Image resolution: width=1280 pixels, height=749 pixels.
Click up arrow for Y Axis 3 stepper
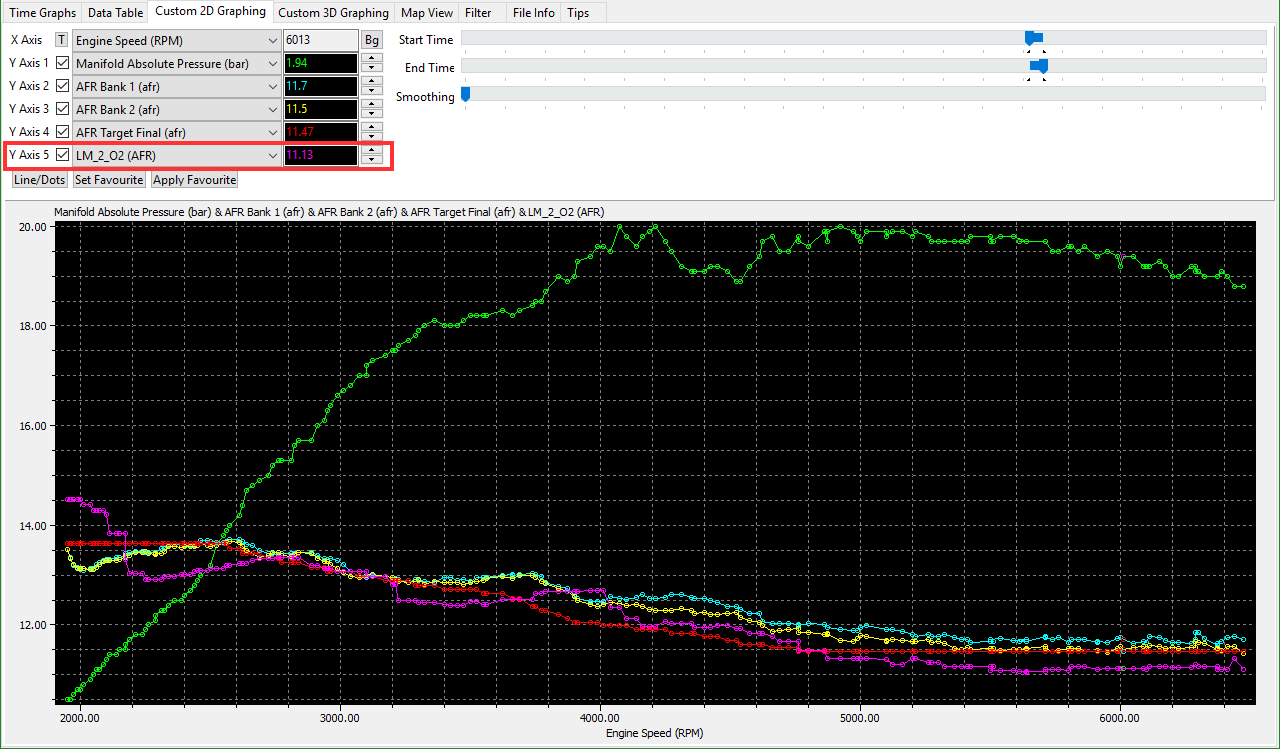pyautogui.click(x=372, y=104)
